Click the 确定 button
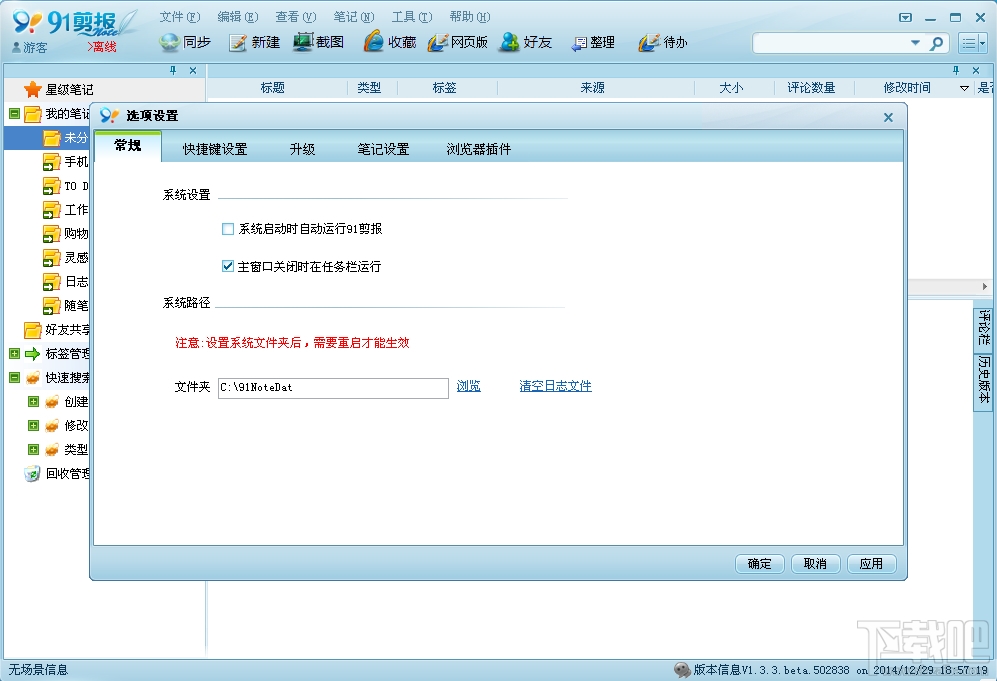 759,564
